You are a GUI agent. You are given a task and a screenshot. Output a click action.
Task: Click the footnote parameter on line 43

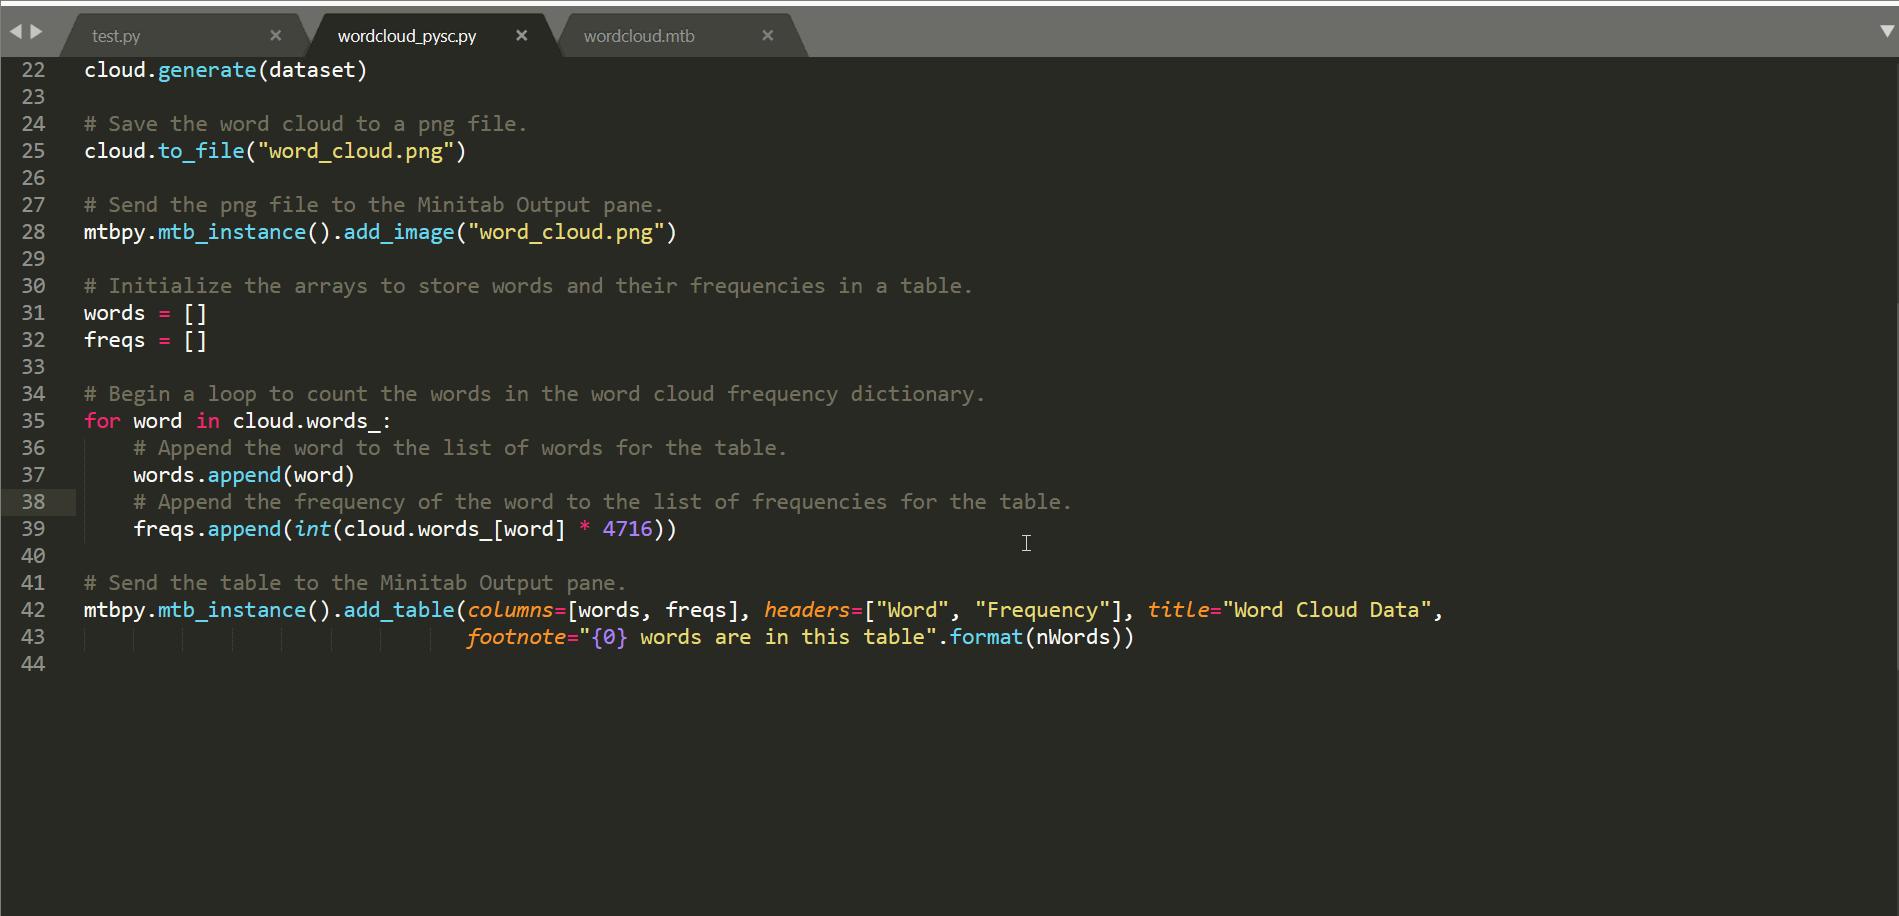515,637
